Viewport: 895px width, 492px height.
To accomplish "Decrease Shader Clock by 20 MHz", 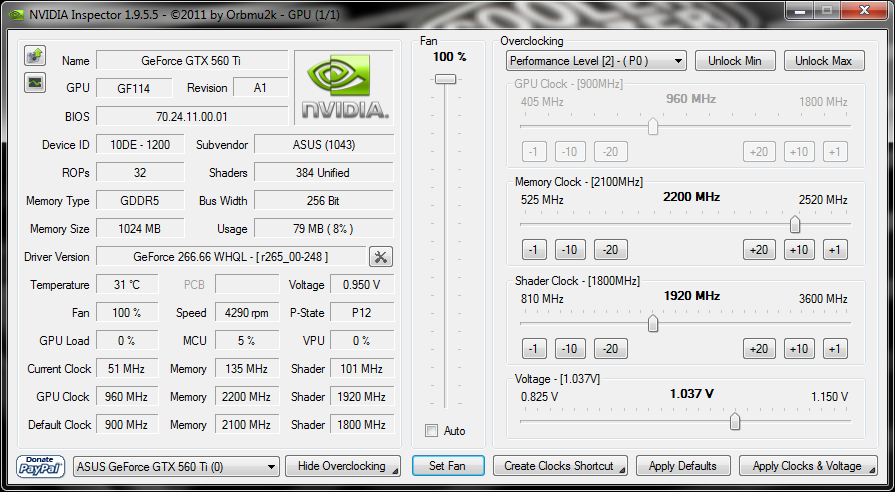I will click(611, 348).
